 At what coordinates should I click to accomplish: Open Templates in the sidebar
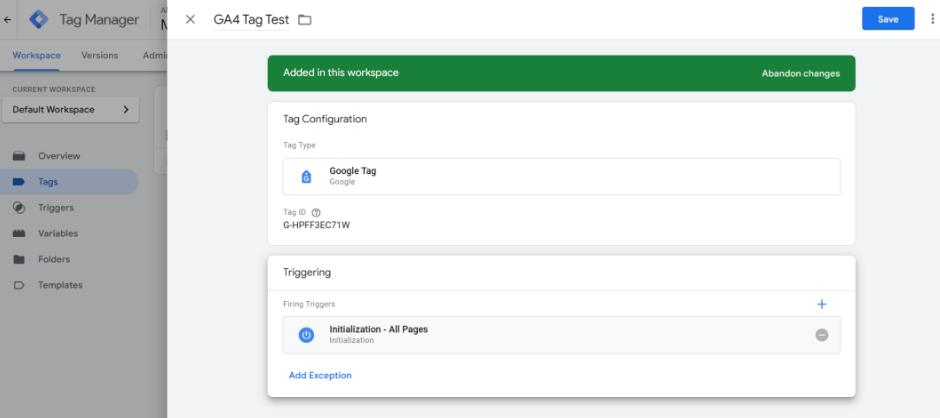tap(60, 285)
